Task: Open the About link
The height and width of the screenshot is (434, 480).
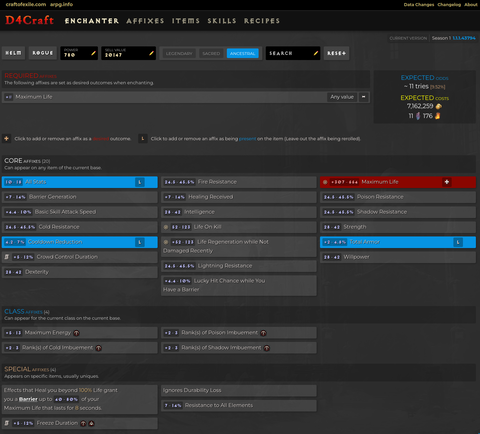Action: [x=471, y=5]
